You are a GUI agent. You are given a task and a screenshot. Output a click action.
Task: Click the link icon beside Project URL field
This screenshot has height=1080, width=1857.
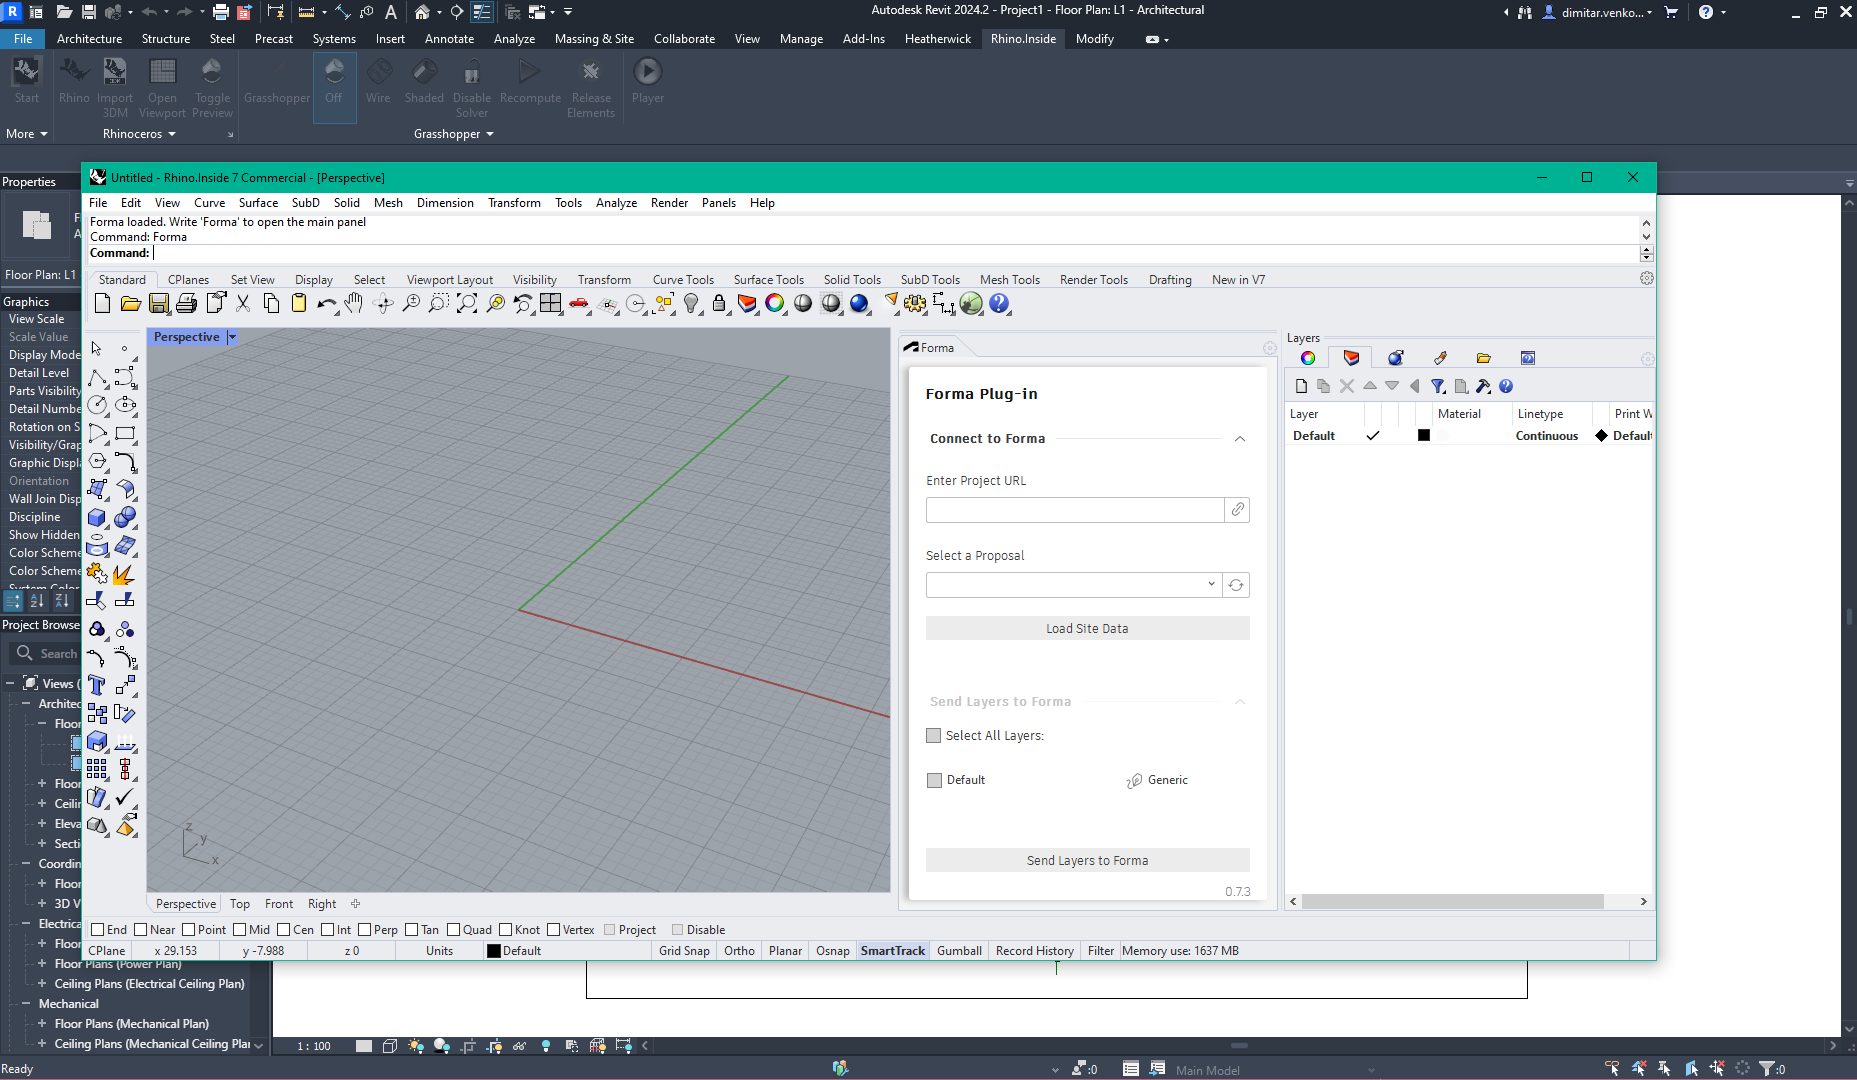coord(1238,510)
